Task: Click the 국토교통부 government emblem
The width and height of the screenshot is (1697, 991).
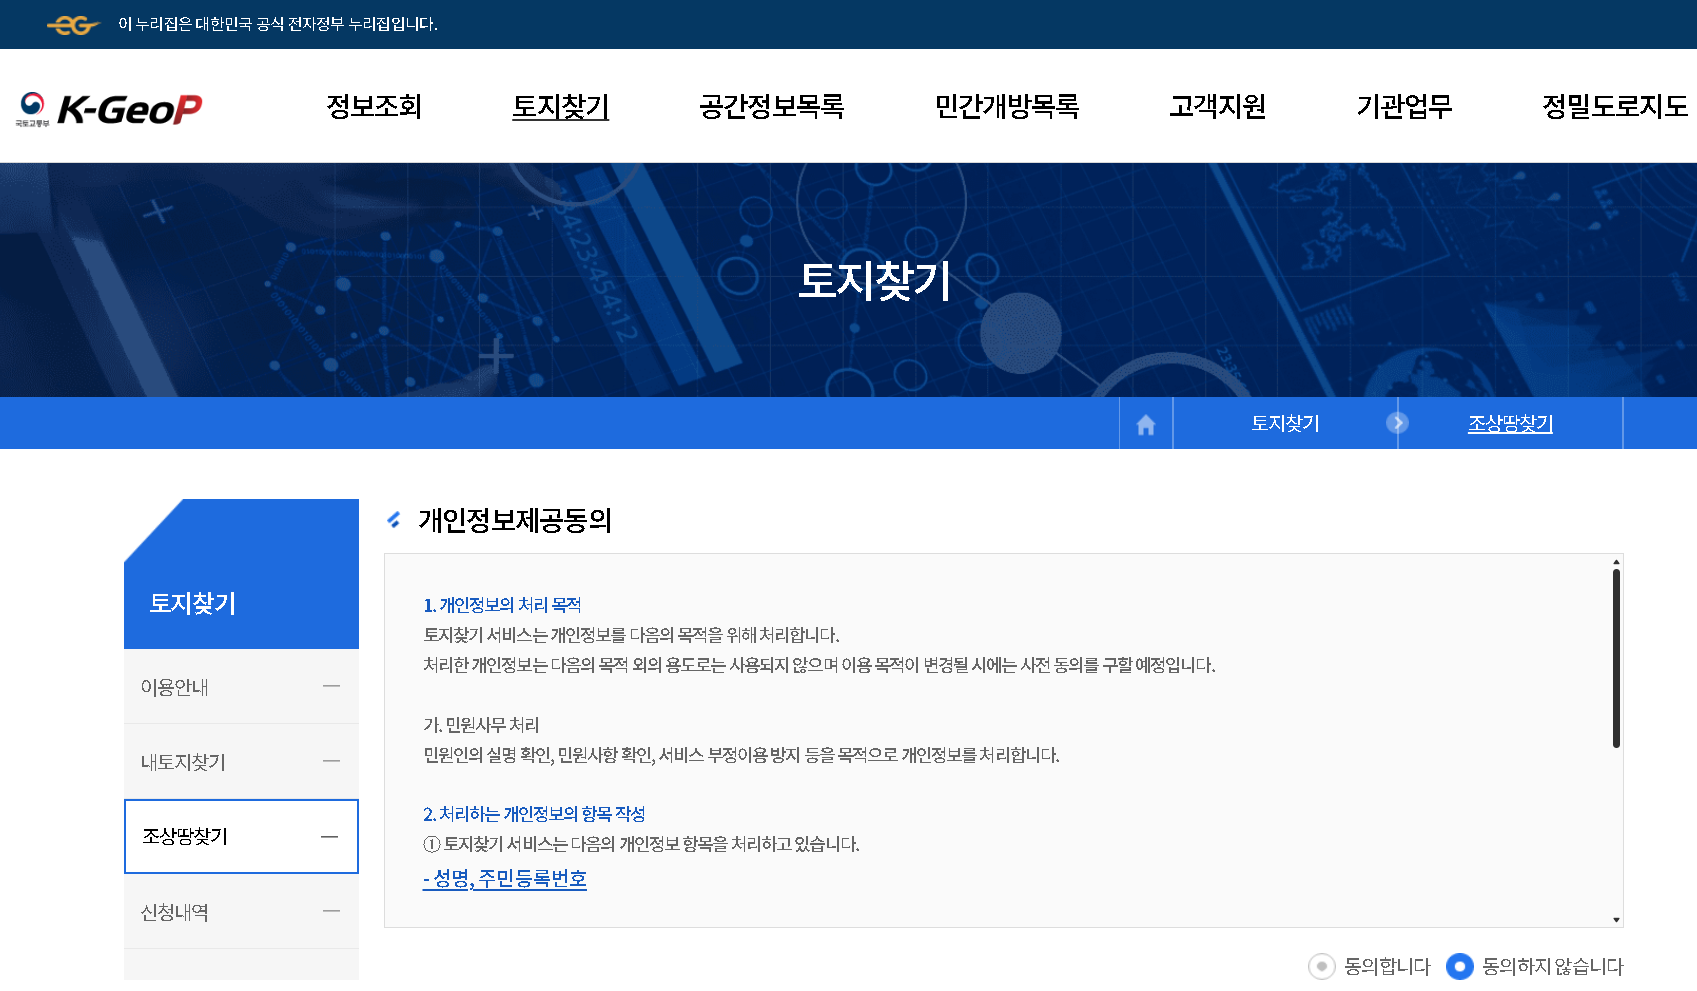Action: (x=33, y=106)
